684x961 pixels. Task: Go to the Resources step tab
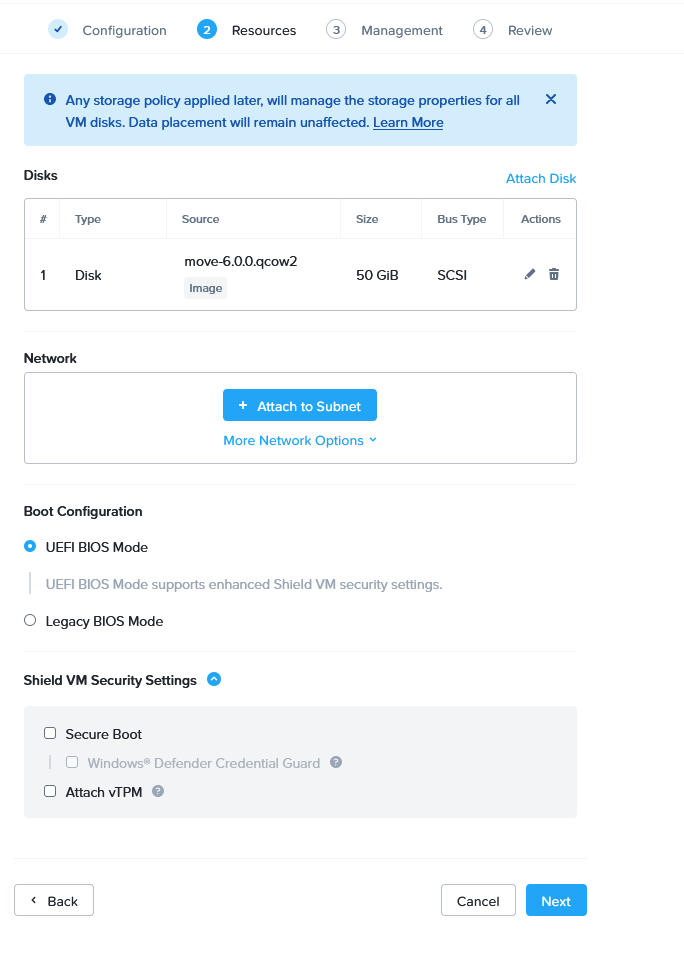click(x=263, y=30)
